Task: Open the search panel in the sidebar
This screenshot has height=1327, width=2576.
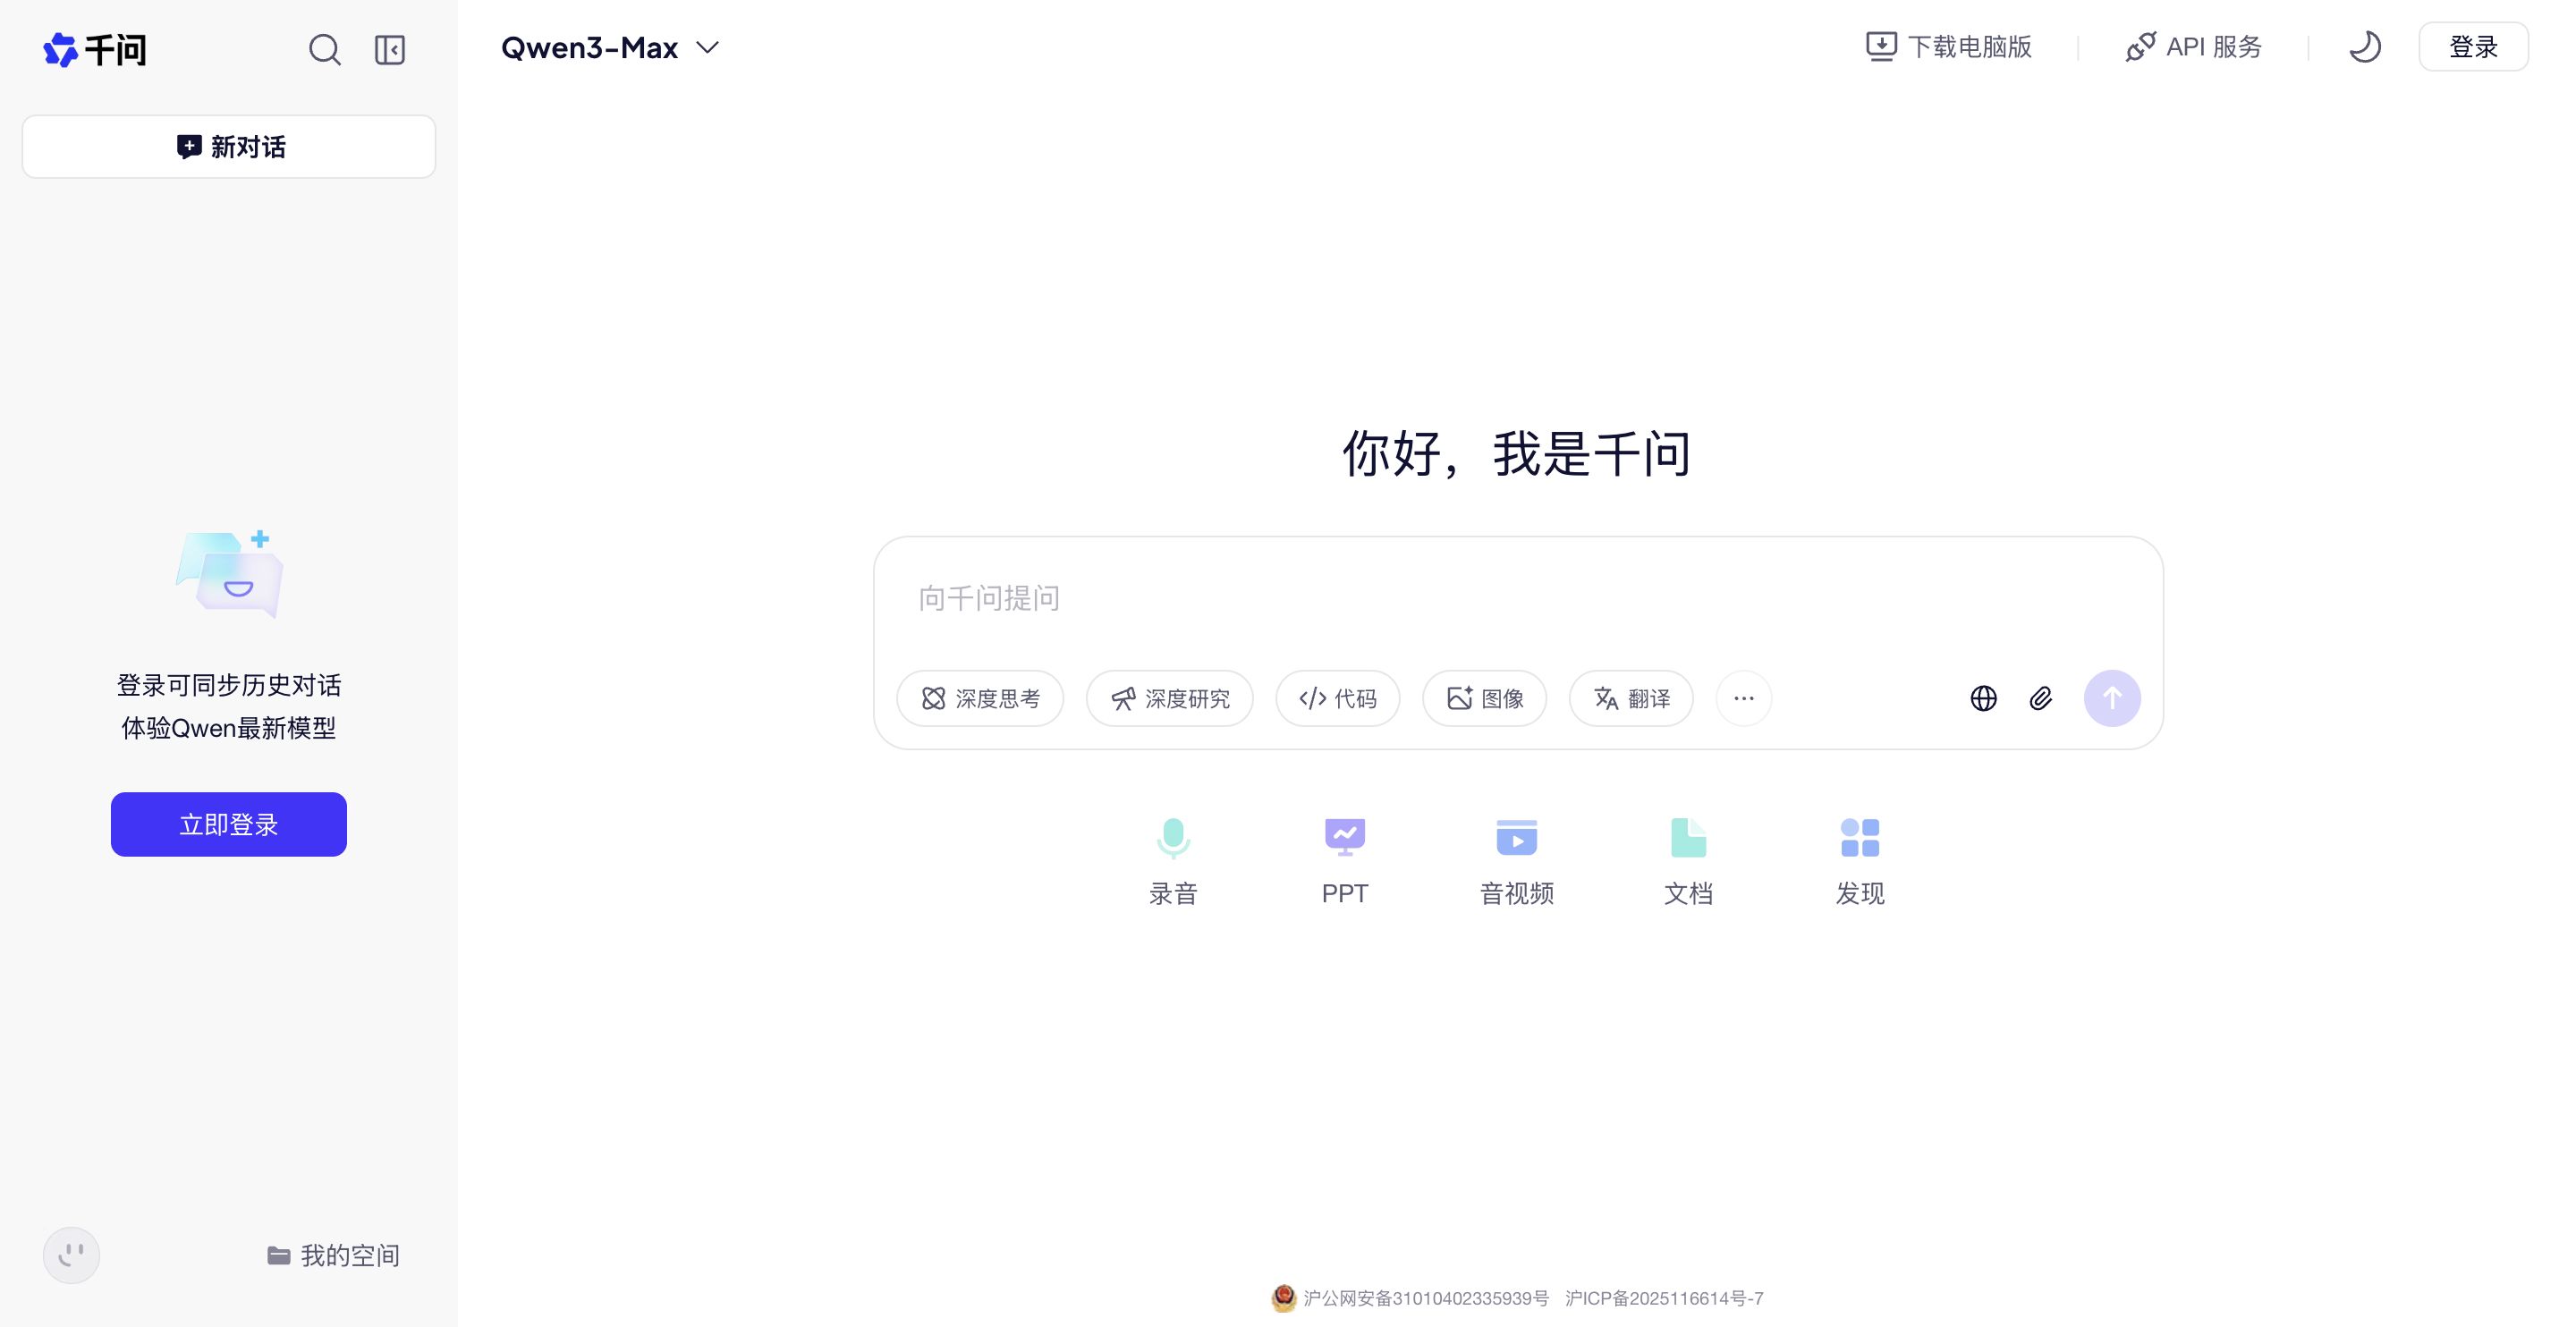Action: [325, 49]
